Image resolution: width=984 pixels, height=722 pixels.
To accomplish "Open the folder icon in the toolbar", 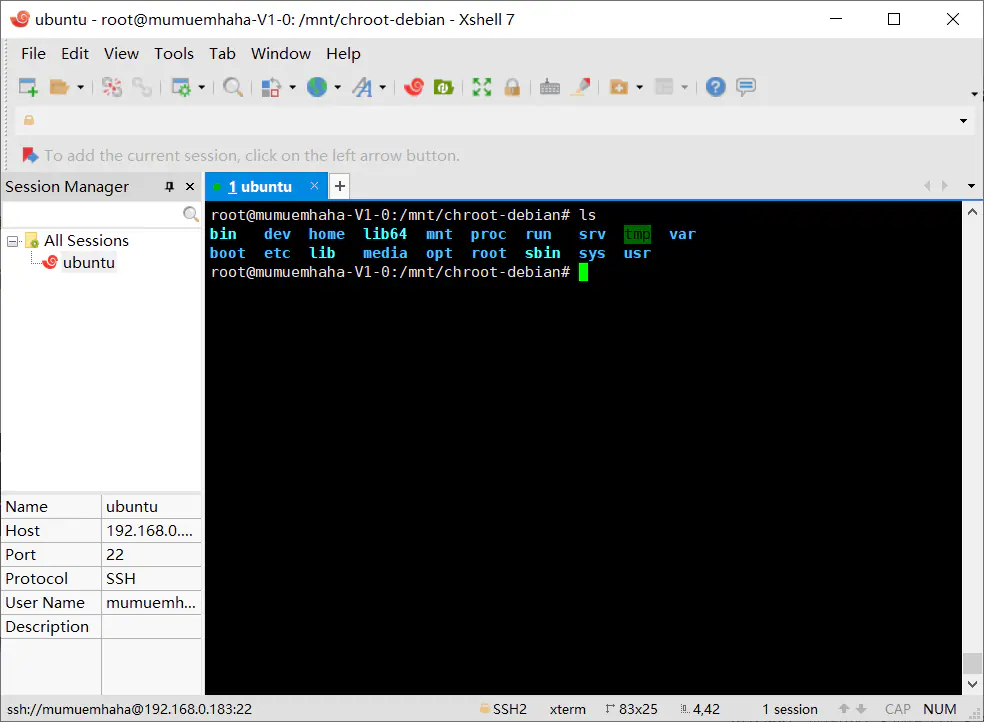I will point(59,87).
